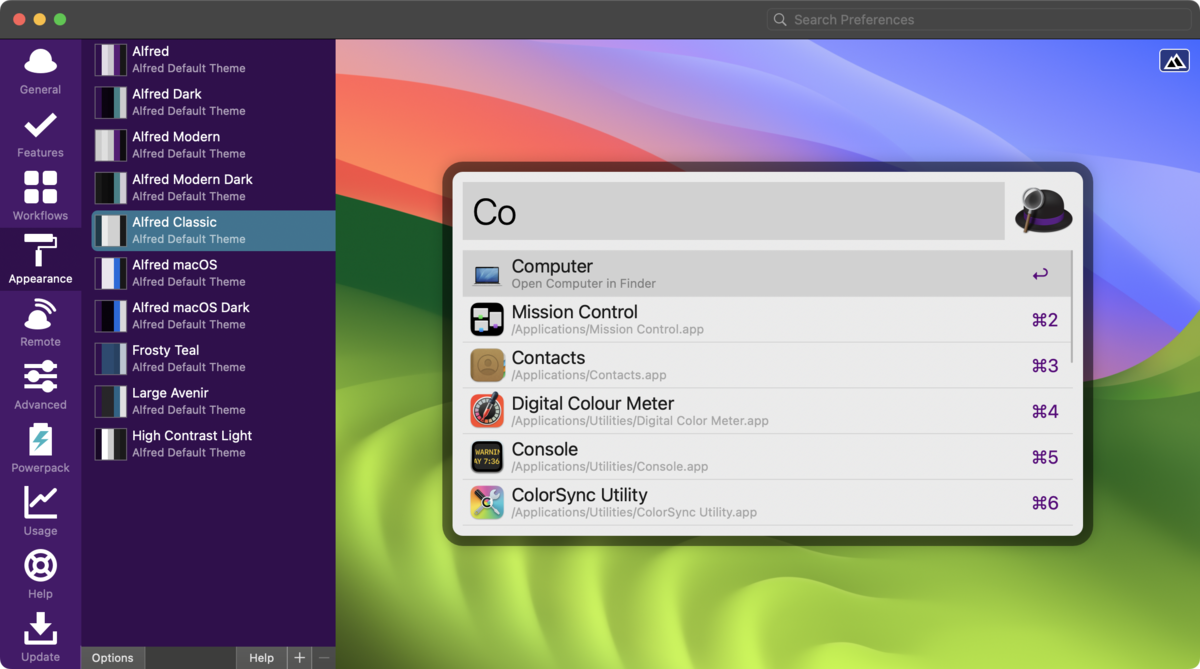The image size is (1200, 669).
Task: Click the Computer laptop icon
Action: pyautogui.click(x=487, y=274)
